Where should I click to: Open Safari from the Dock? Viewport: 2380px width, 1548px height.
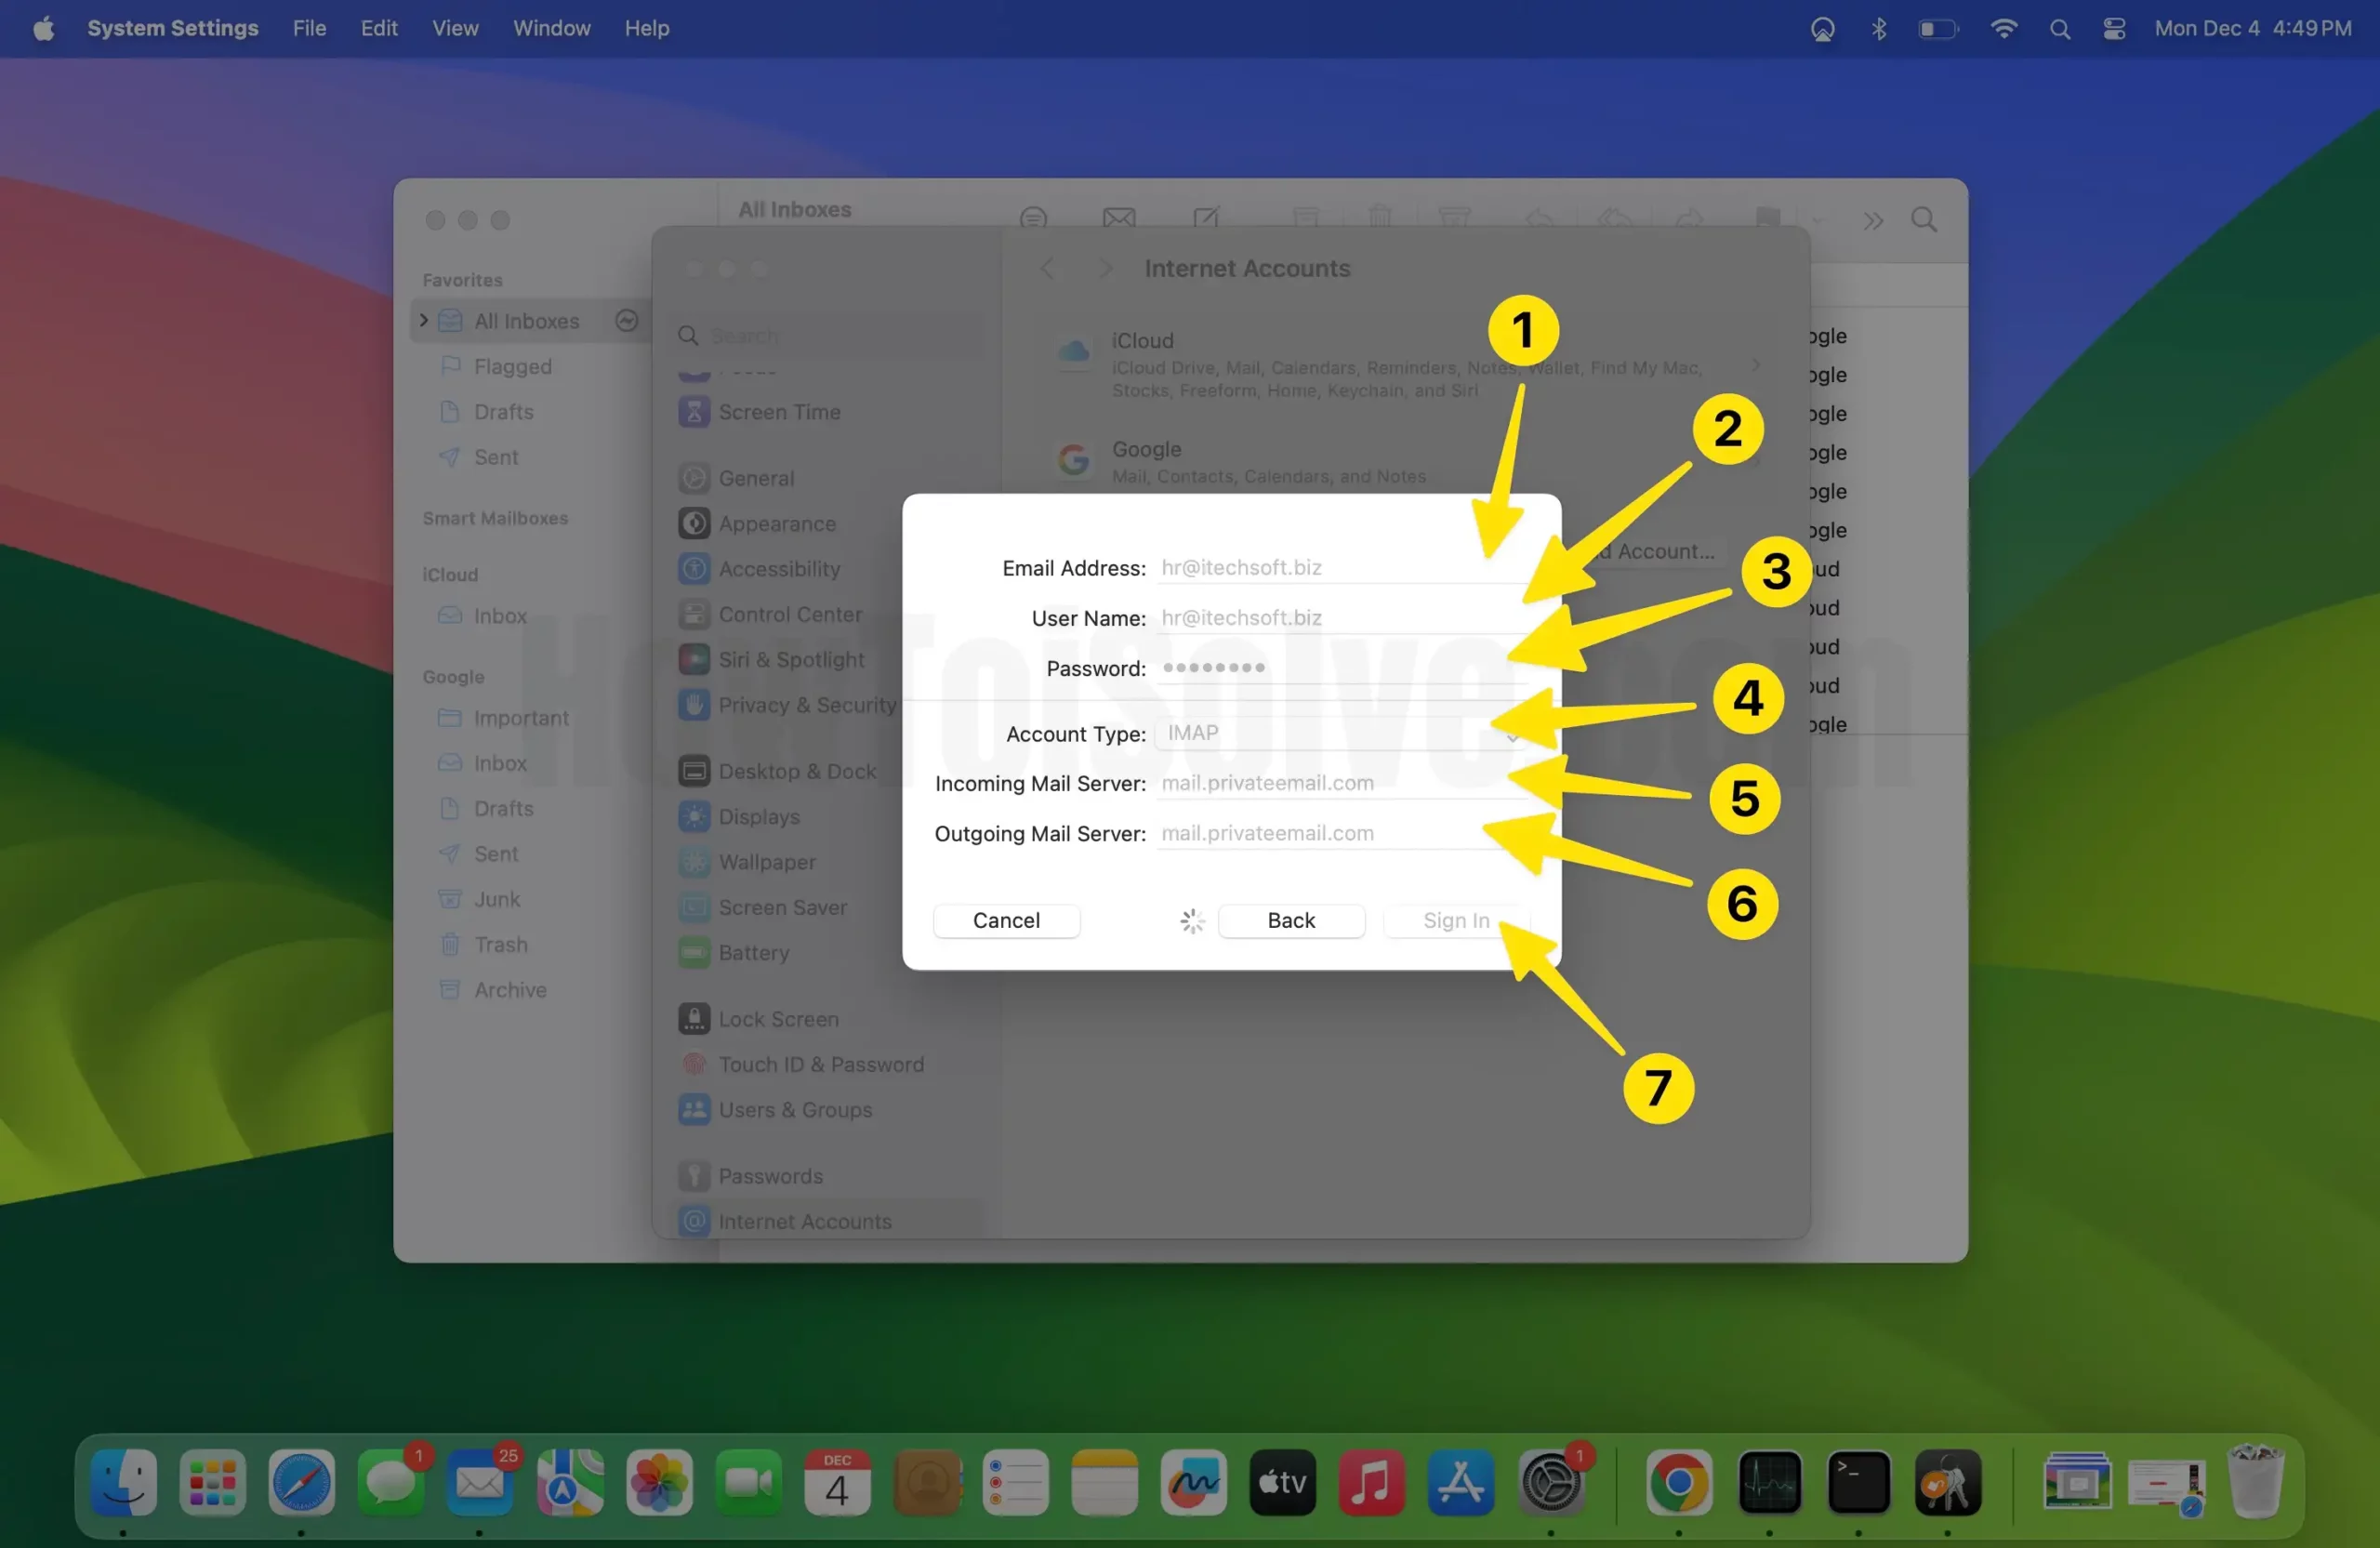point(301,1481)
